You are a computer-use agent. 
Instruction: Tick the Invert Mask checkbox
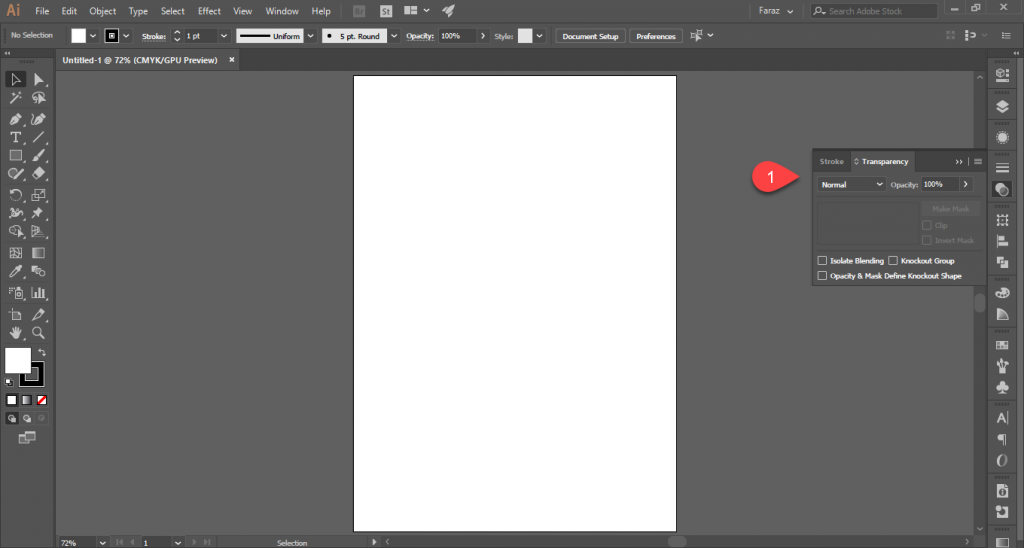(x=927, y=240)
